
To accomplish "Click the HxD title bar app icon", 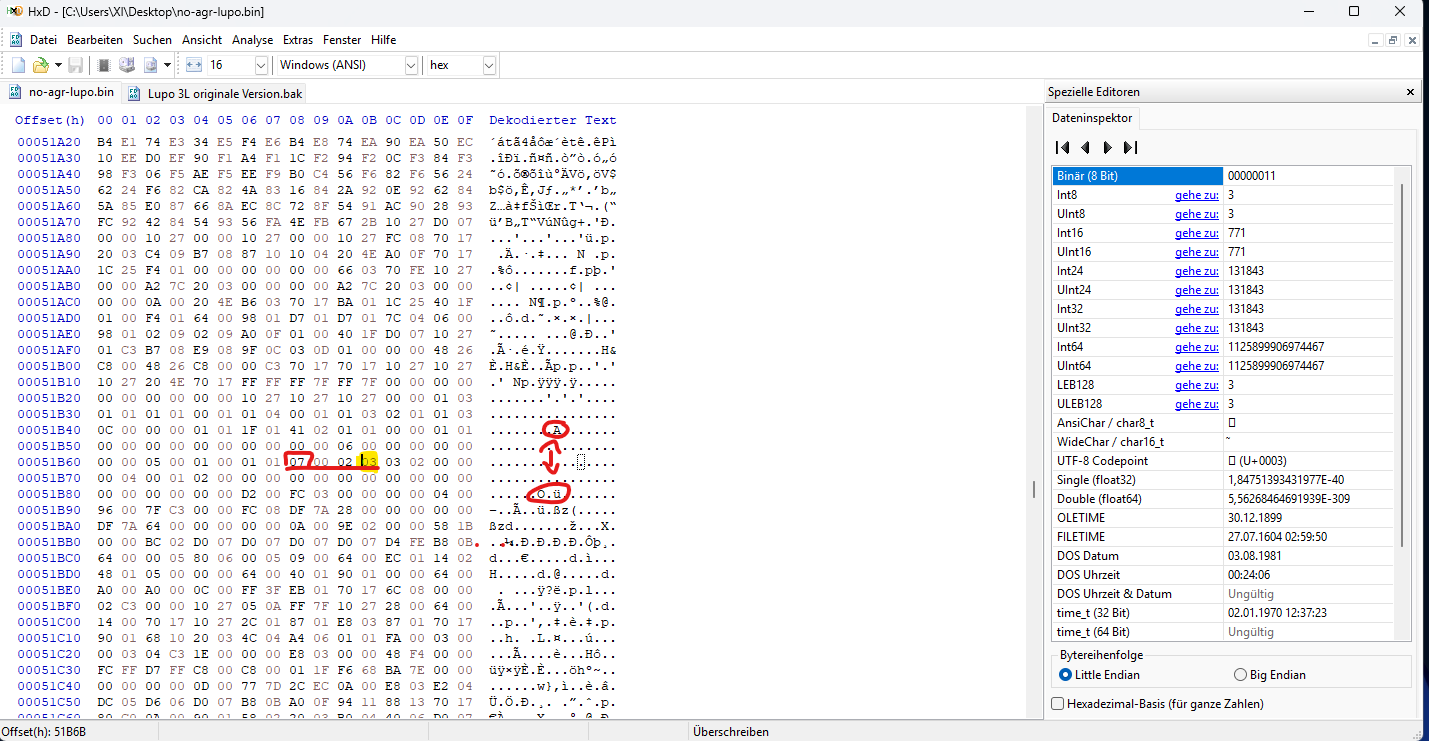I will pyautogui.click(x=15, y=11).
